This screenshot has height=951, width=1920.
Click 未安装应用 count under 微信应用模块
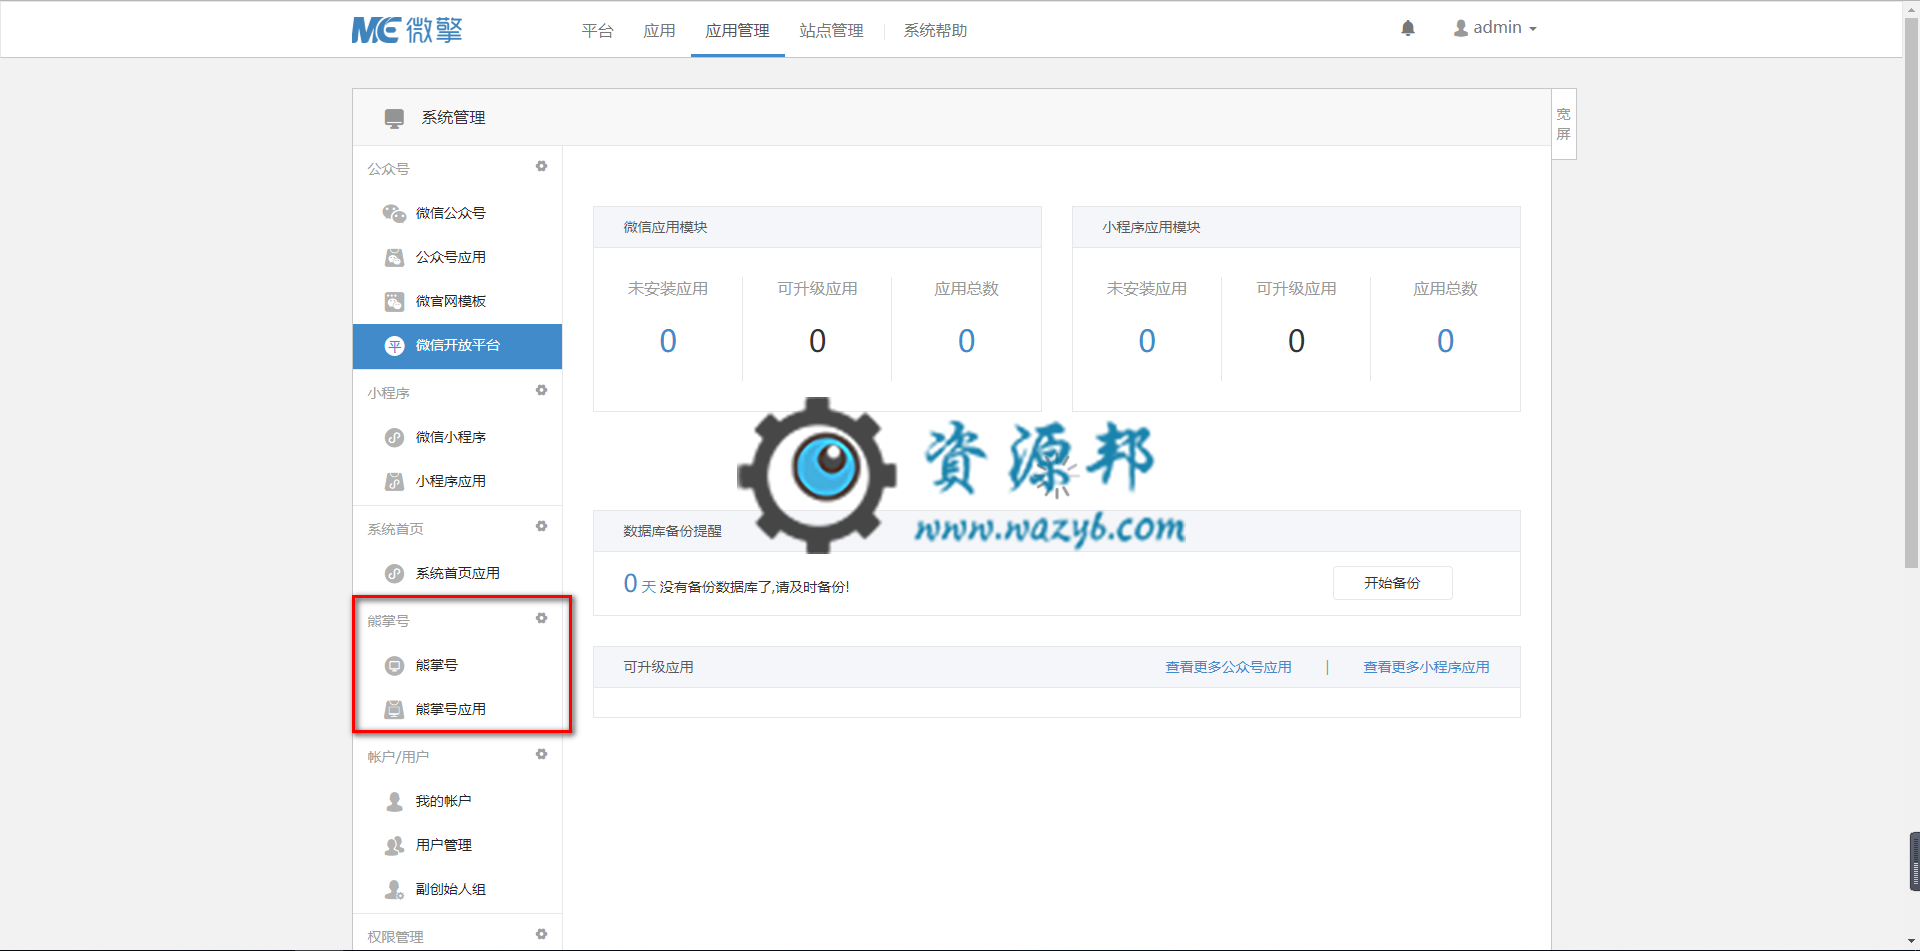(668, 341)
